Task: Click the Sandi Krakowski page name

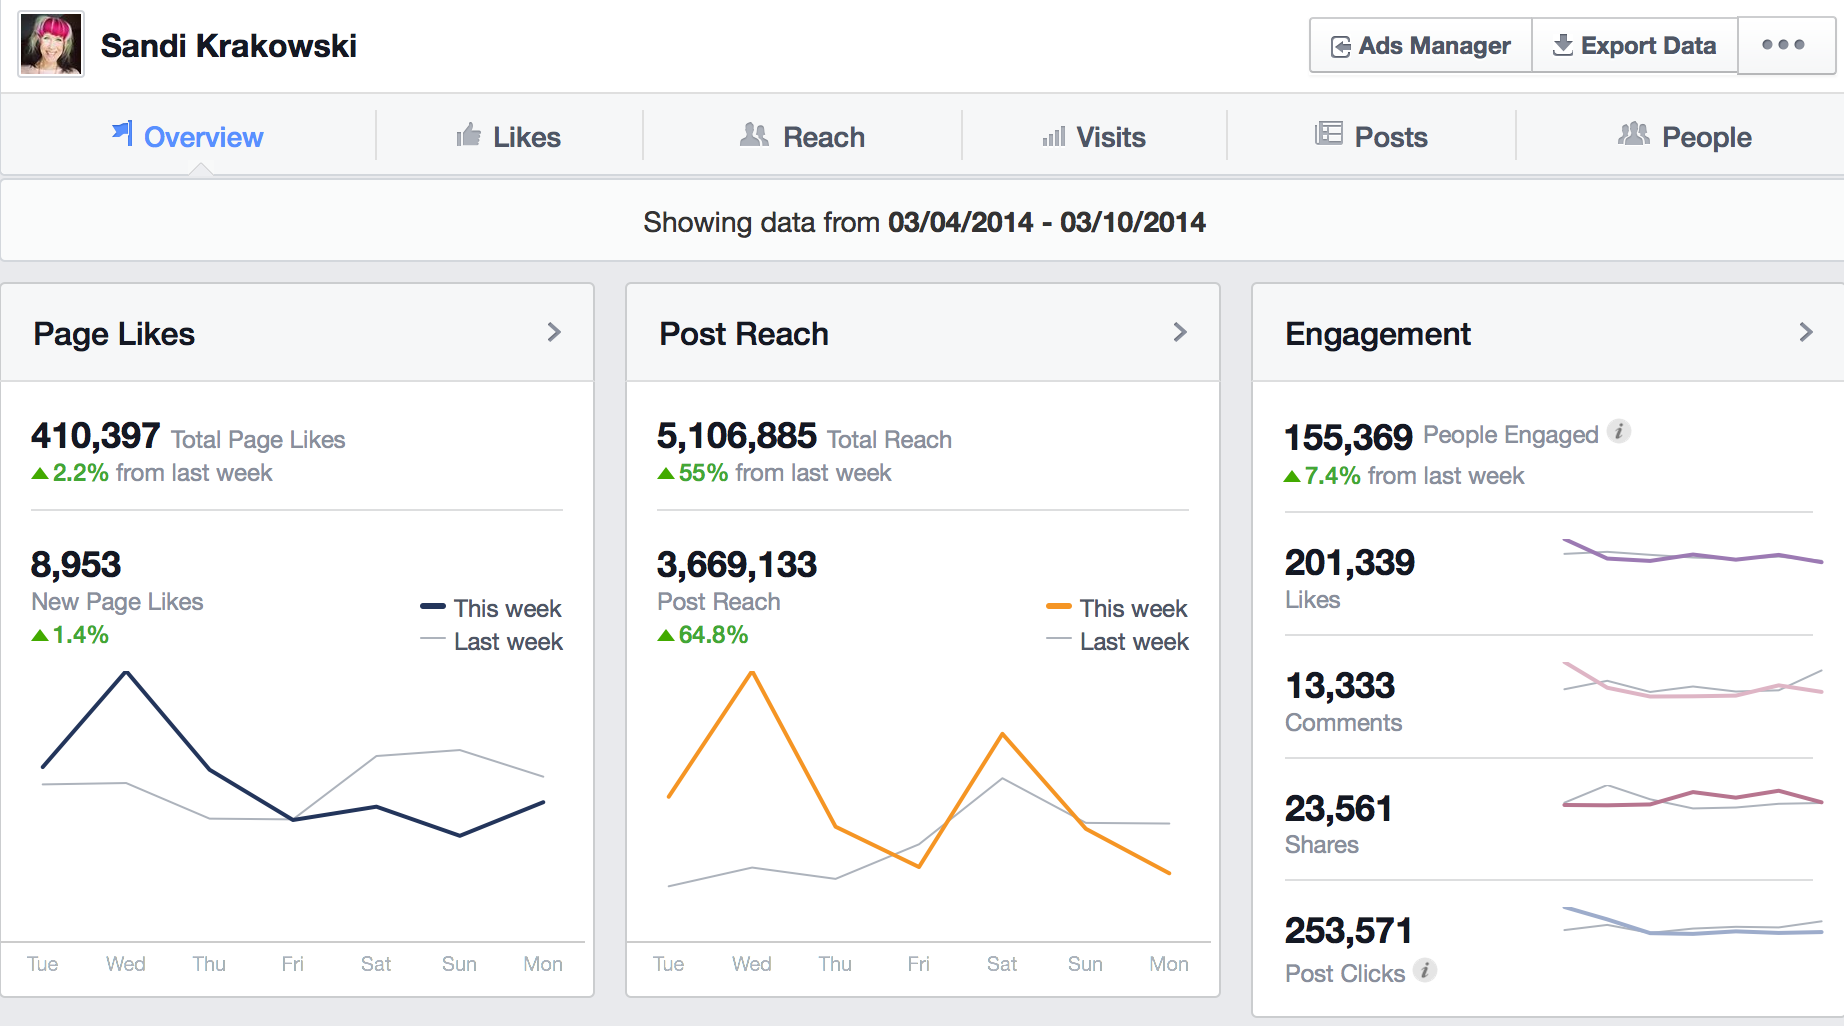Action: [x=228, y=46]
